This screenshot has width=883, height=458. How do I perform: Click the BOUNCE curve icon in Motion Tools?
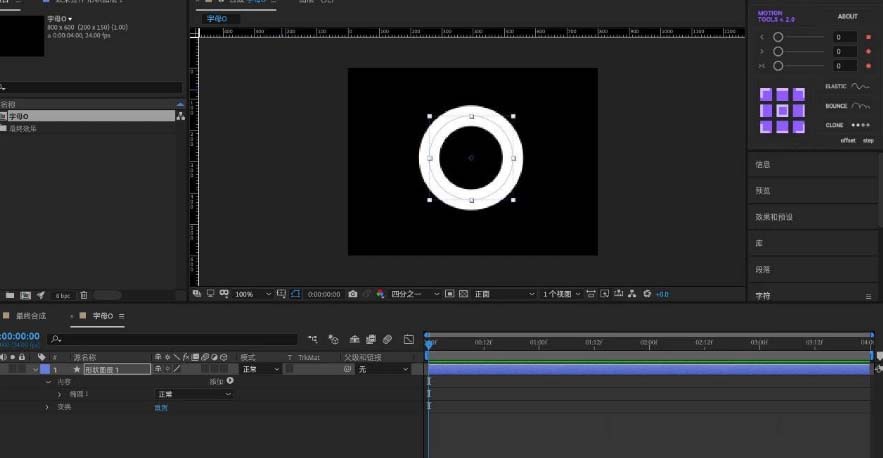pos(860,105)
